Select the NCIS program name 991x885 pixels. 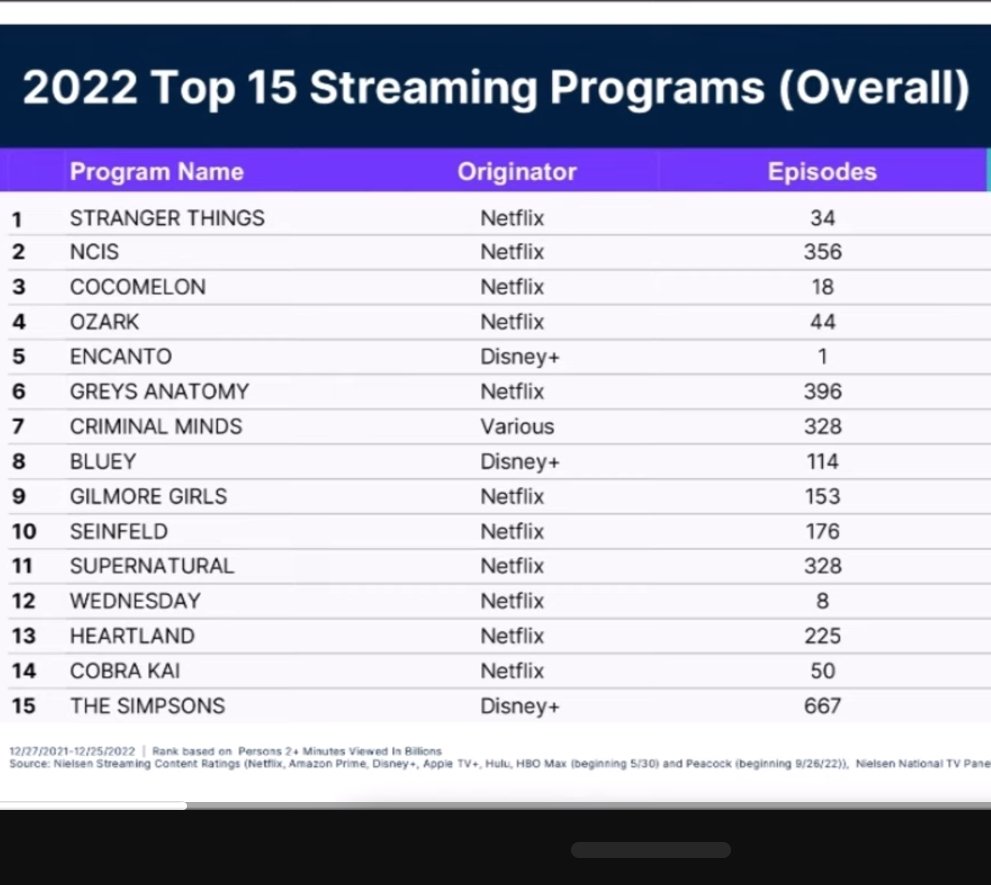click(x=94, y=252)
